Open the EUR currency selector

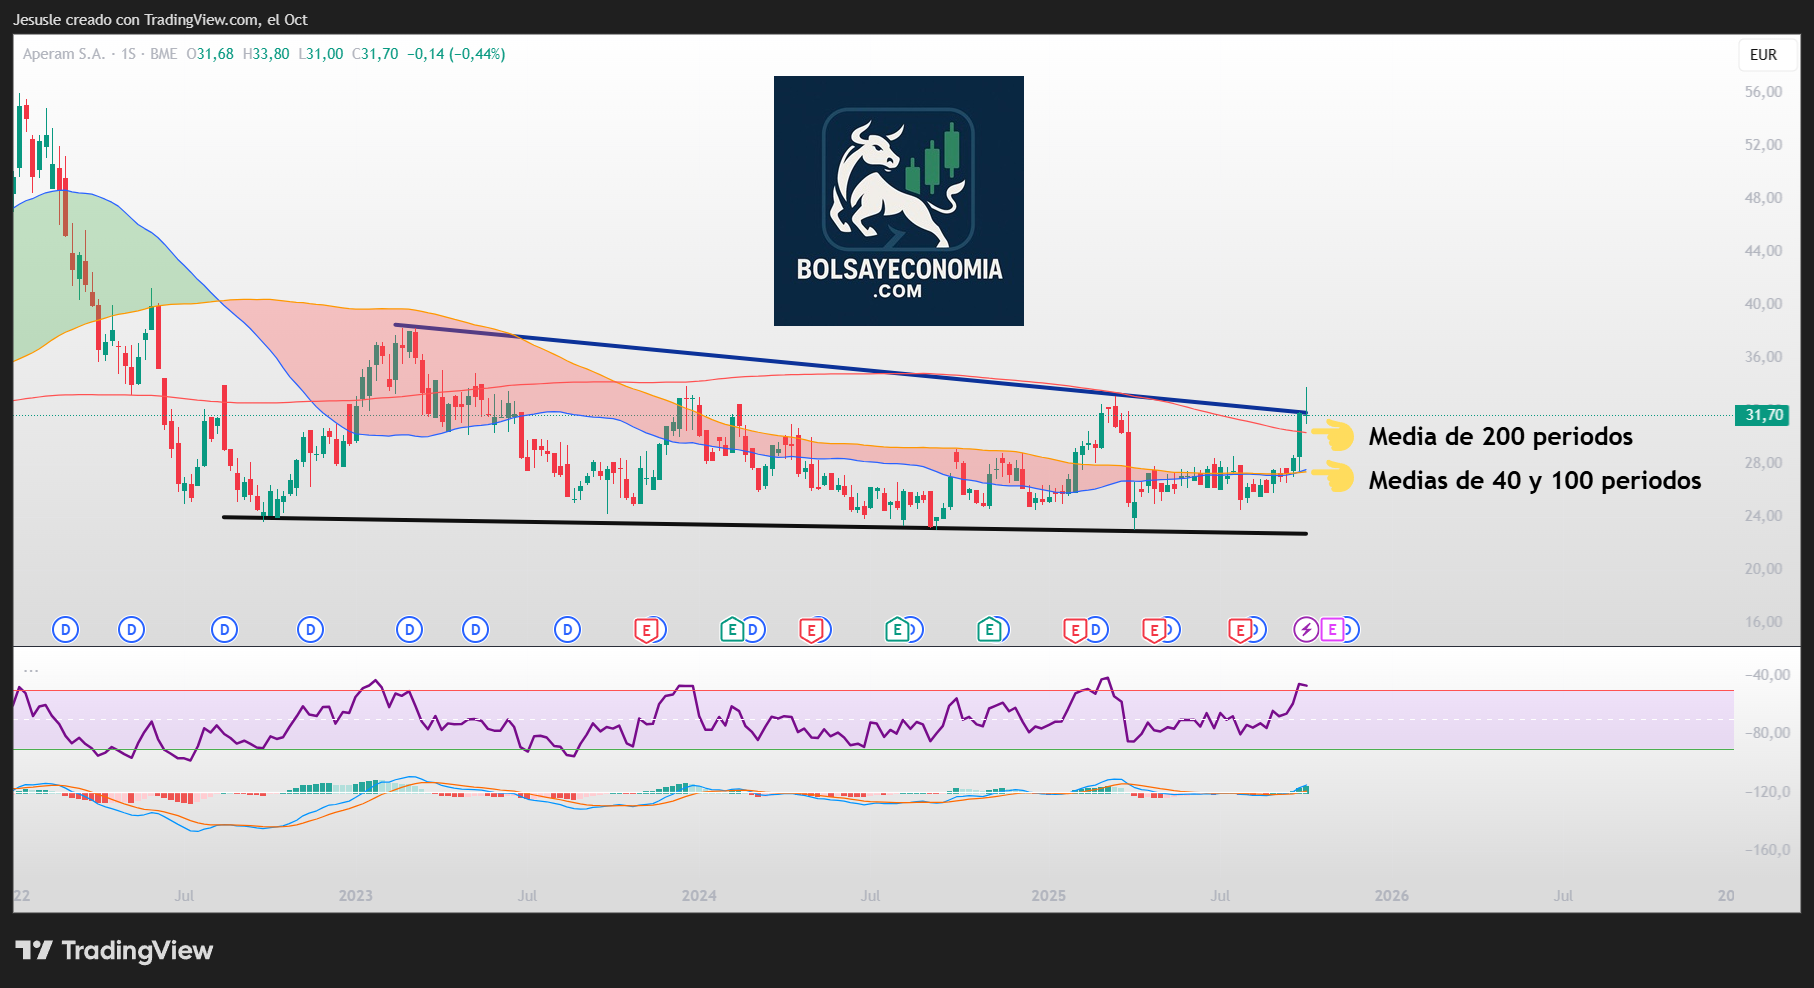tap(1763, 55)
